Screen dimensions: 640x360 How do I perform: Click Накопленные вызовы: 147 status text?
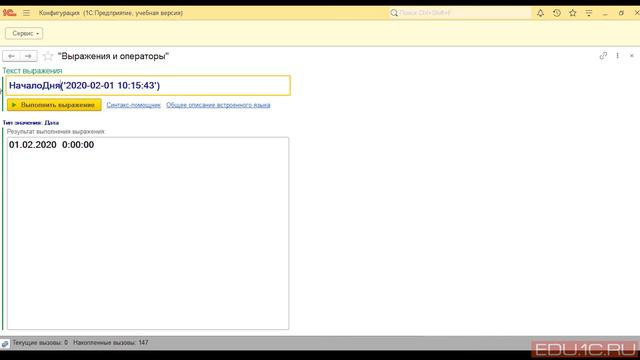point(111,343)
